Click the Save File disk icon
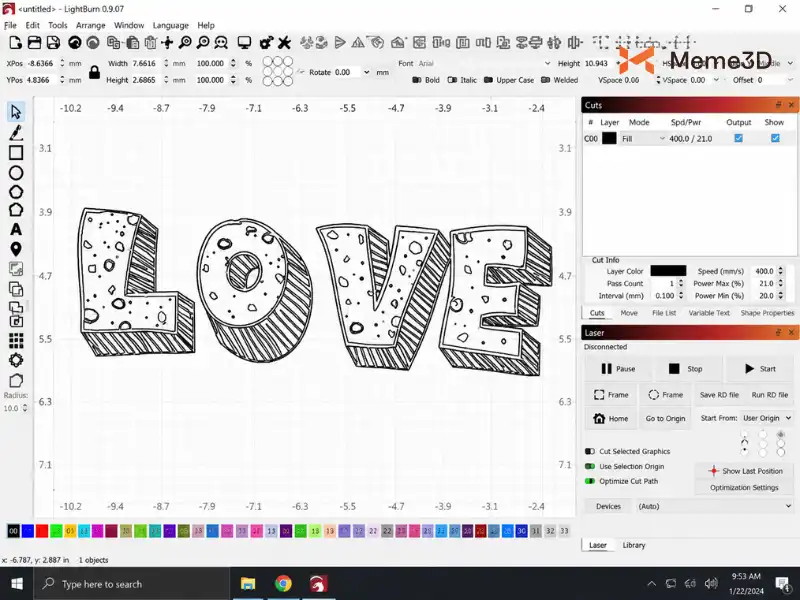800x600 pixels. (x=53, y=43)
